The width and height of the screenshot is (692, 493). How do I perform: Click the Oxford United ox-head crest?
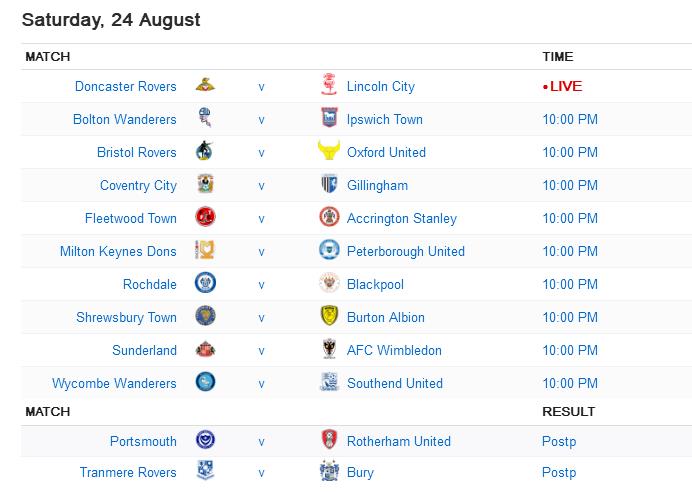coord(328,152)
